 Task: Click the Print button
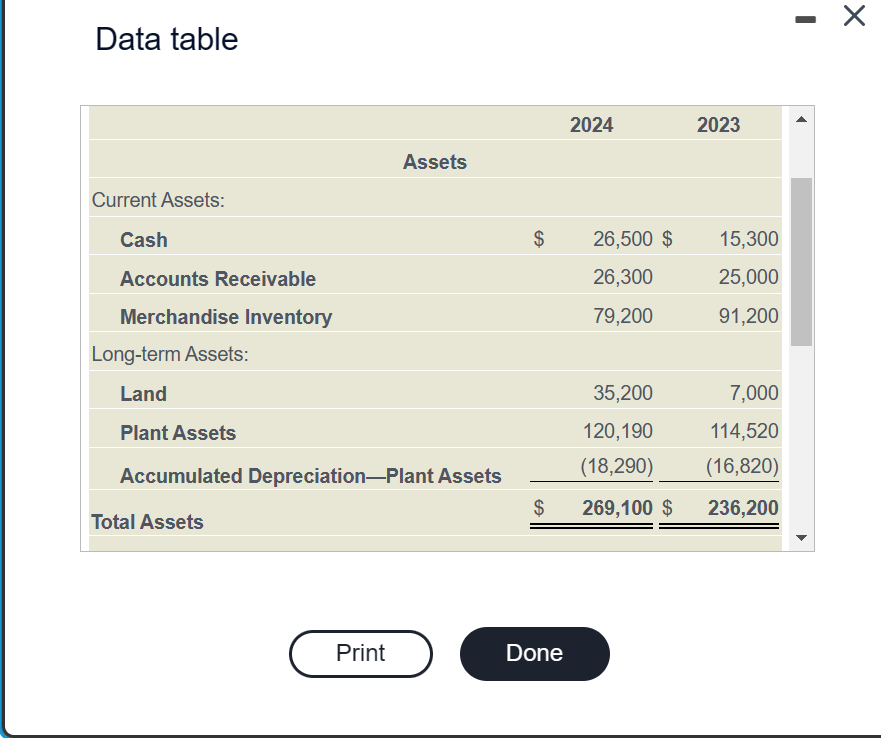click(360, 653)
